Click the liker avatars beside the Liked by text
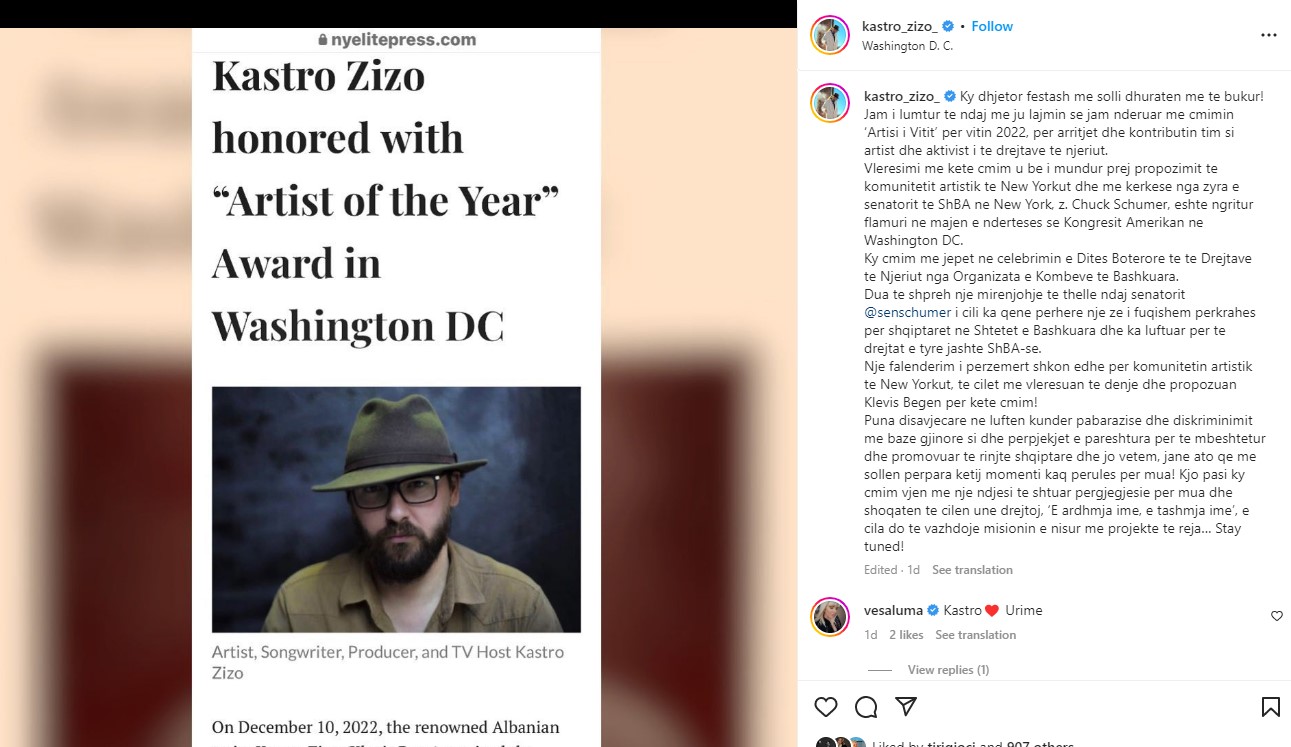The height and width of the screenshot is (747, 1291). click(x=840, y=743)
